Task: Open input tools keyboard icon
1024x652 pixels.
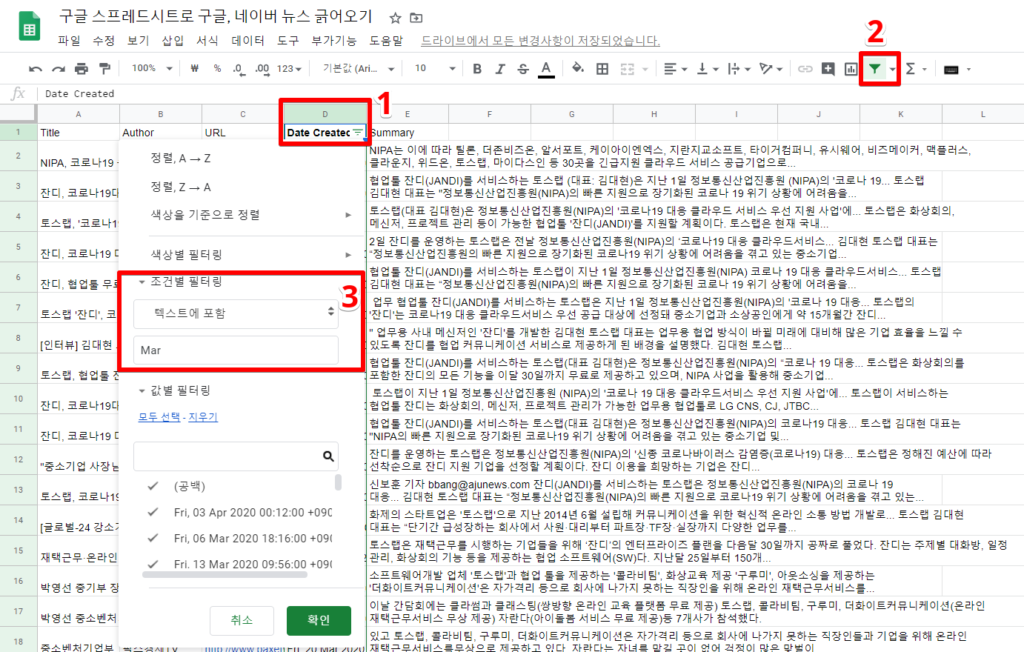Action: click(x=952, y=69)
